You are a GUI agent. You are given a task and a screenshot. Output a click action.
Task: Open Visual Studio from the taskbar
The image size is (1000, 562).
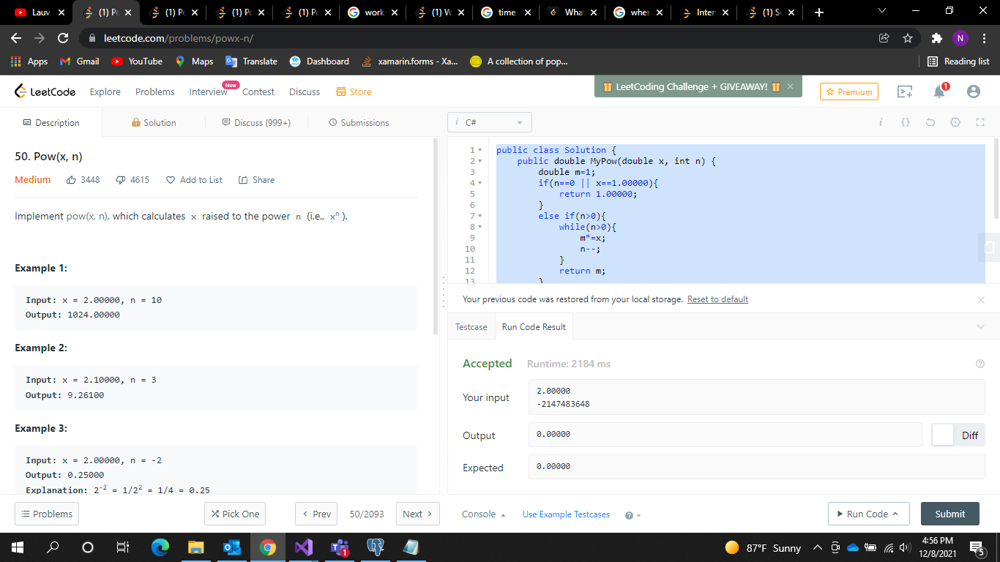coord(304,547)
